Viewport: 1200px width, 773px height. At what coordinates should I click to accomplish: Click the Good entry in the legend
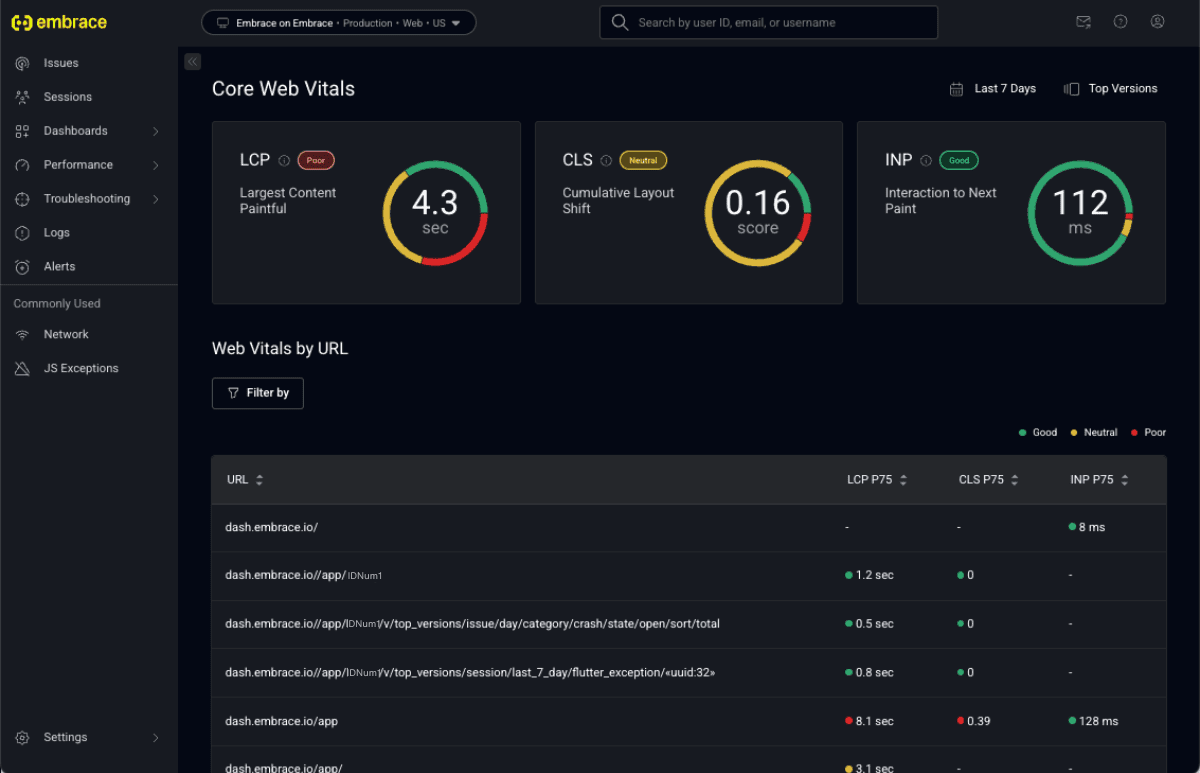pos(1038,433)
